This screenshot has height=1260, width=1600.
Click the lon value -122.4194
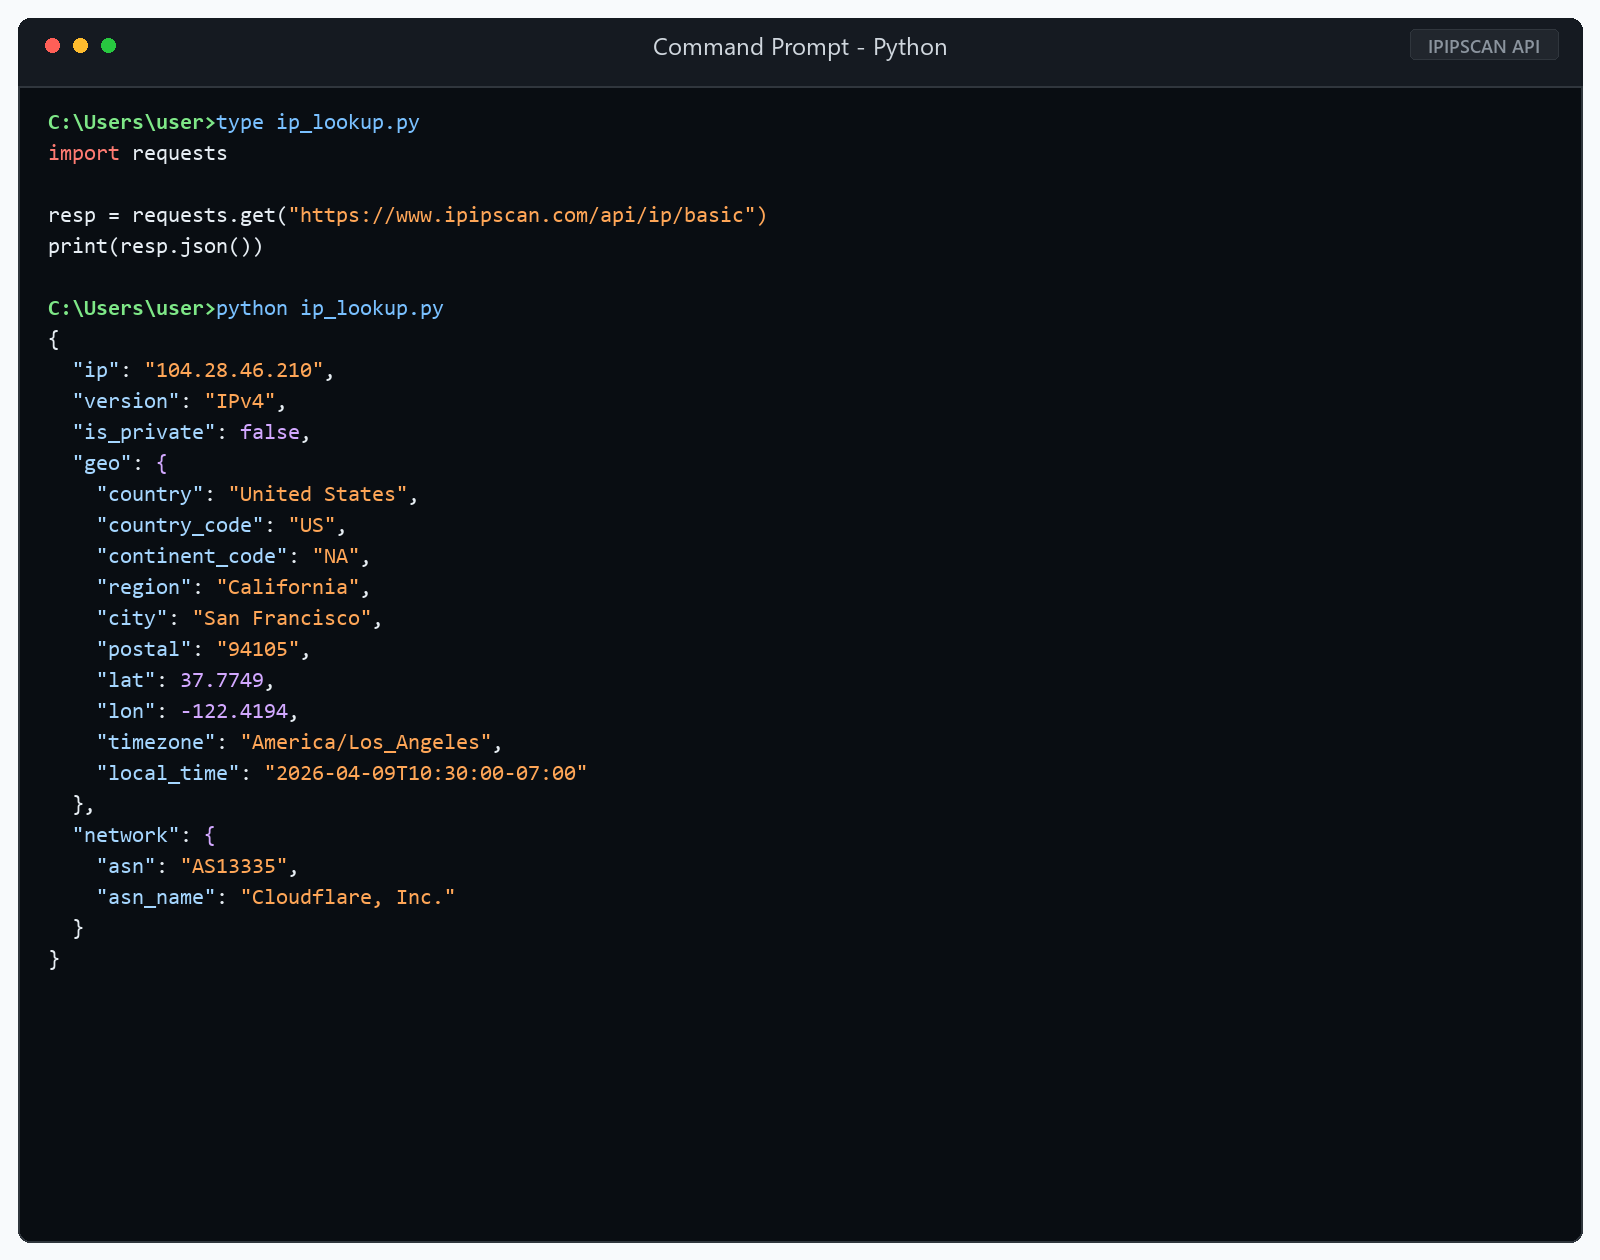pos(234,711)
